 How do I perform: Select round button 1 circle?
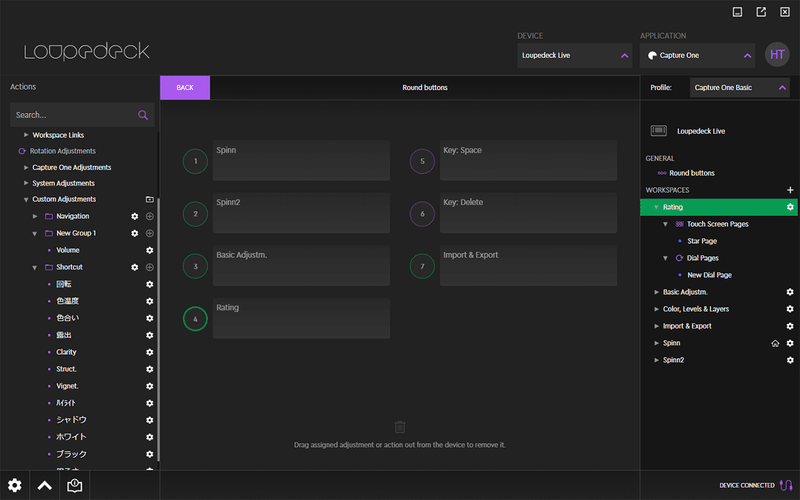pyautogui.click(x=195, y=161)
